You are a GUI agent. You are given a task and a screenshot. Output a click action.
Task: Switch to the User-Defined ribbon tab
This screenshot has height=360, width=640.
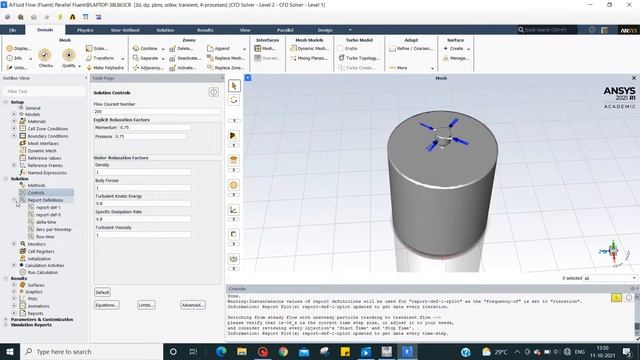click(125, 30)
